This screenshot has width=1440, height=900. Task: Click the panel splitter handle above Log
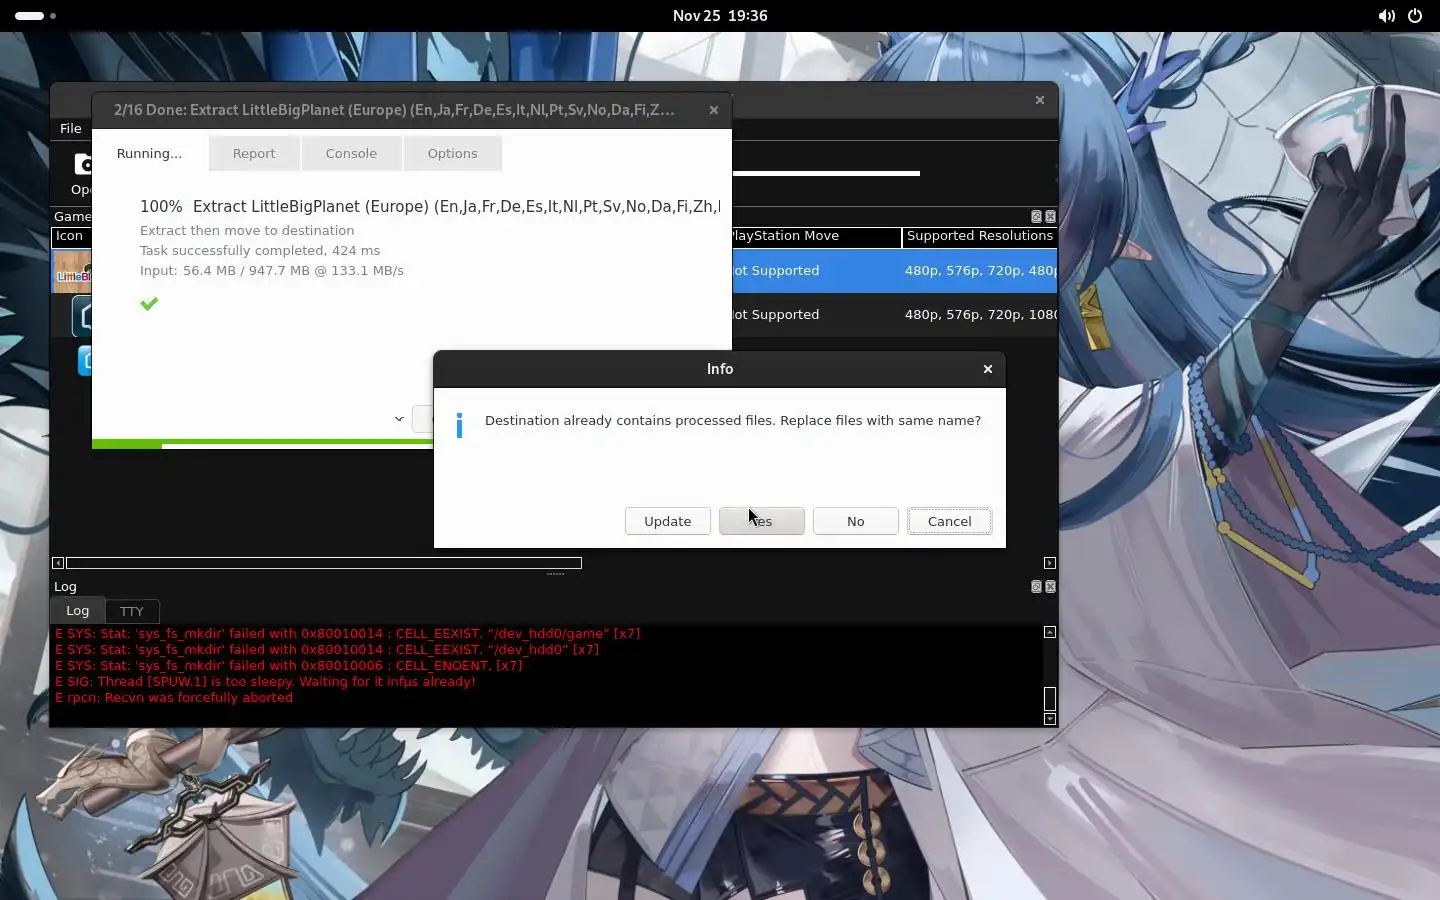click(x=555, y=574)
